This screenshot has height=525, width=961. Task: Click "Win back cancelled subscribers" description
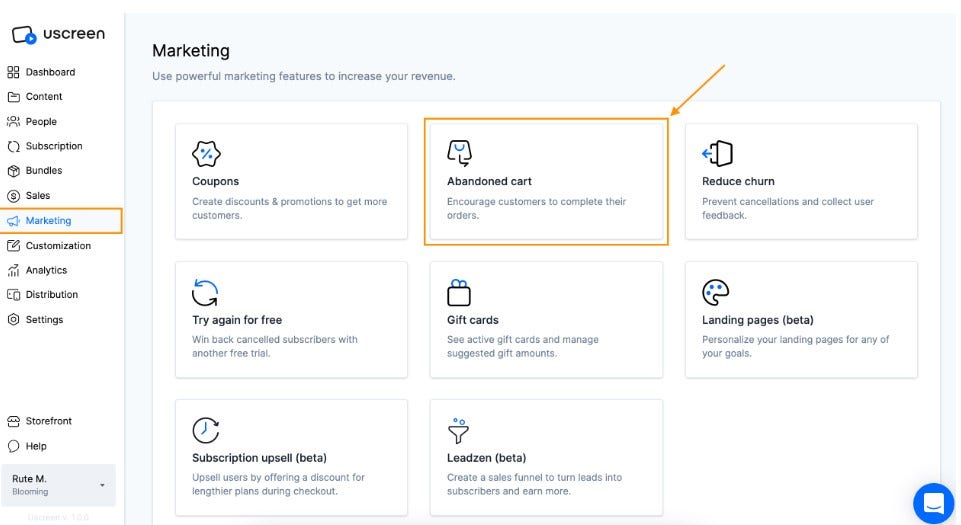(275, 346)
